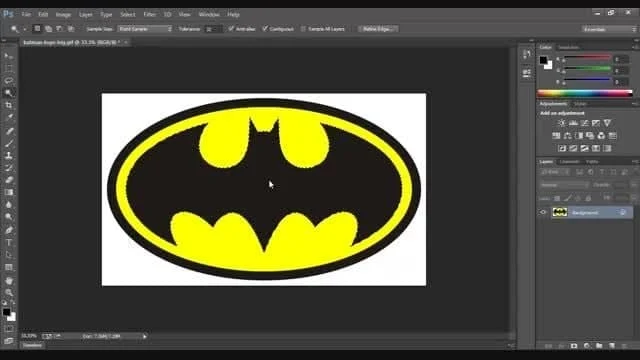640x360 pixels.
Task: Select the Horizontal Type tool
Action: tap(9, 242)
